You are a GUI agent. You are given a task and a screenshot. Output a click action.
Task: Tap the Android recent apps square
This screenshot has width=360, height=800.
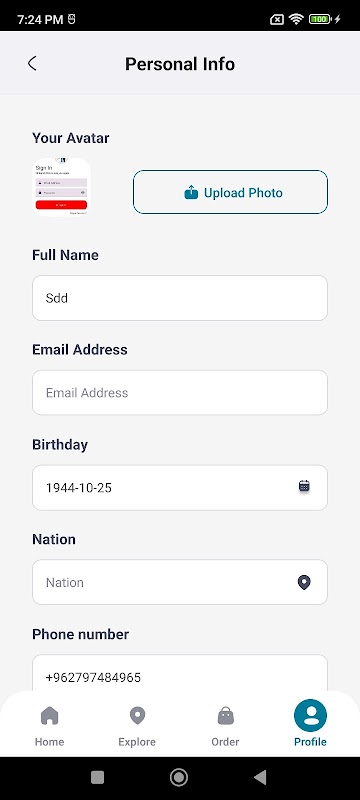tap(97, 777)
